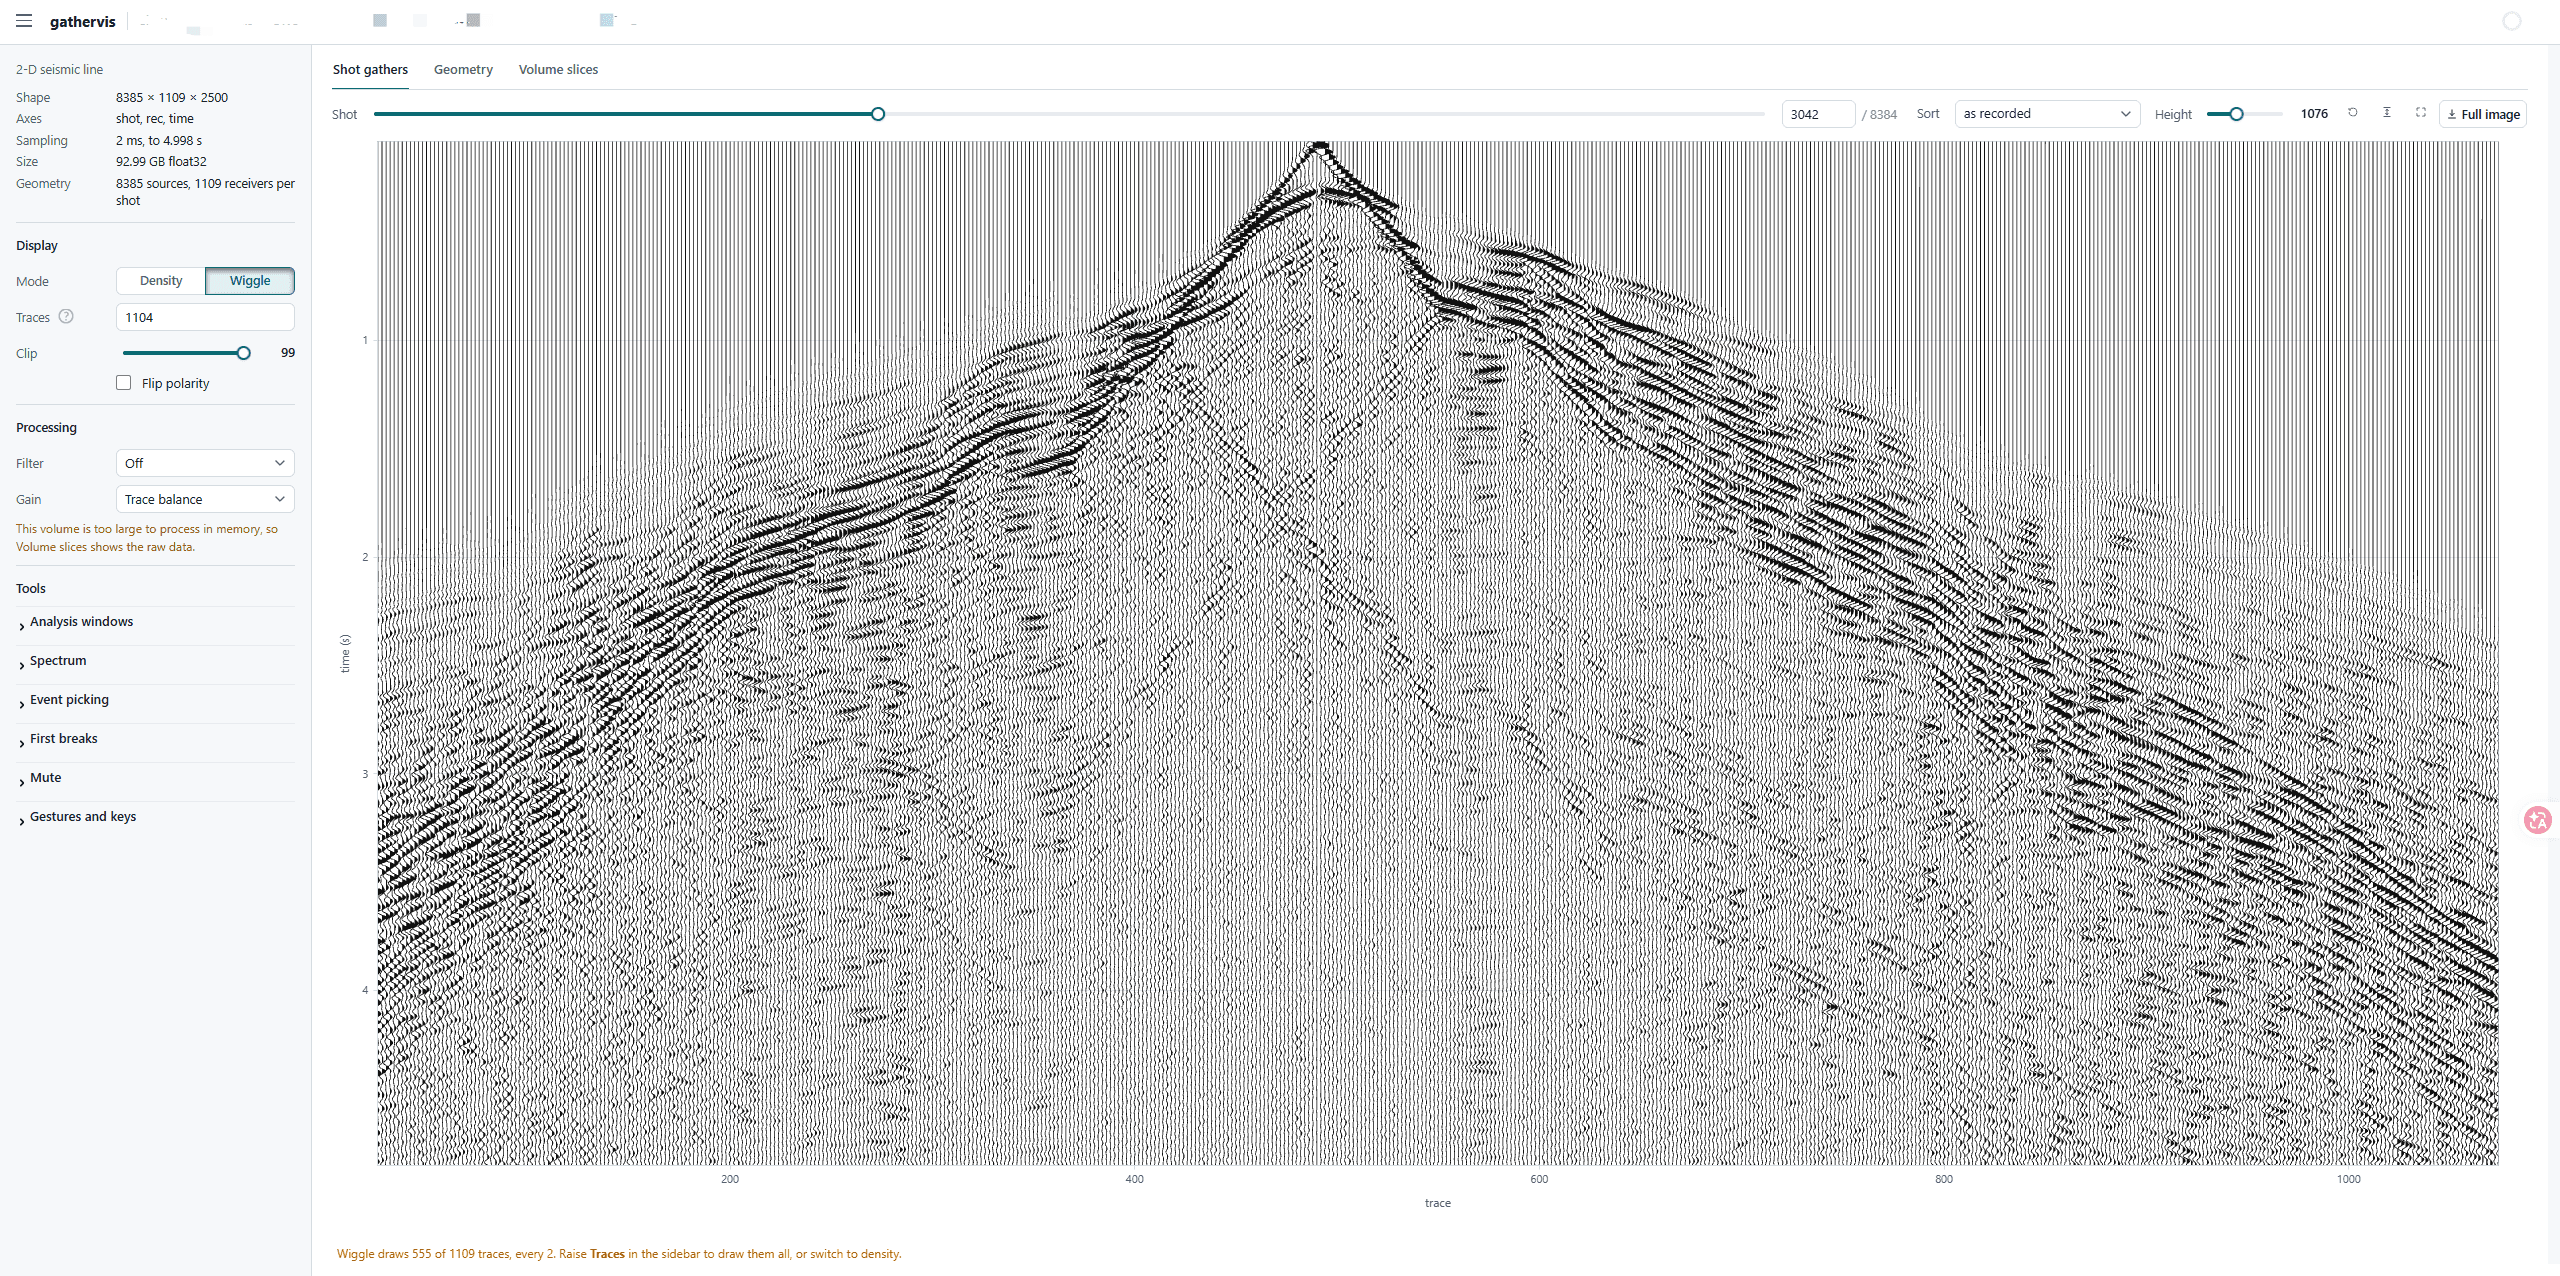The image size is (2560, 1276).
Task: Click the Processing section heading
Action: tap(46, 428)
